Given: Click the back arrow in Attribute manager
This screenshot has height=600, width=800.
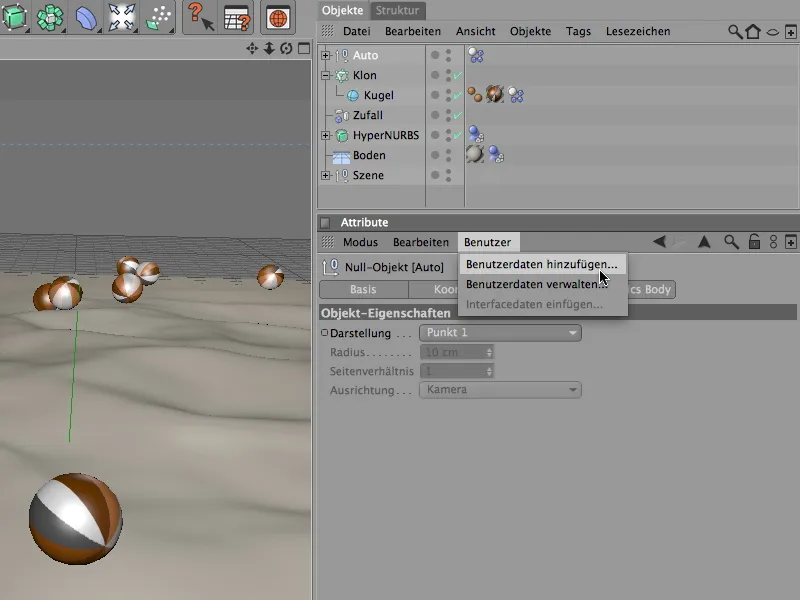Looking at the screenshot, I should [x=660, y=242].
